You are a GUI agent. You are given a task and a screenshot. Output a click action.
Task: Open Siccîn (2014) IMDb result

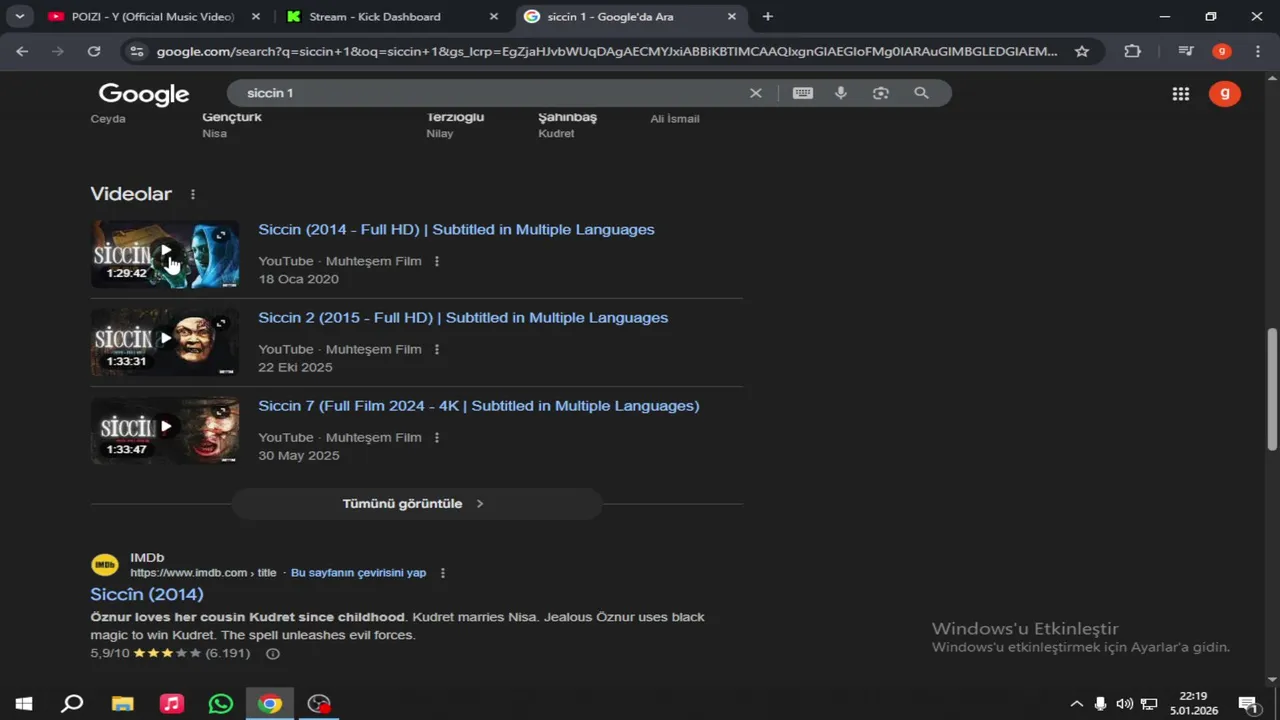click(x=147, y=594)
